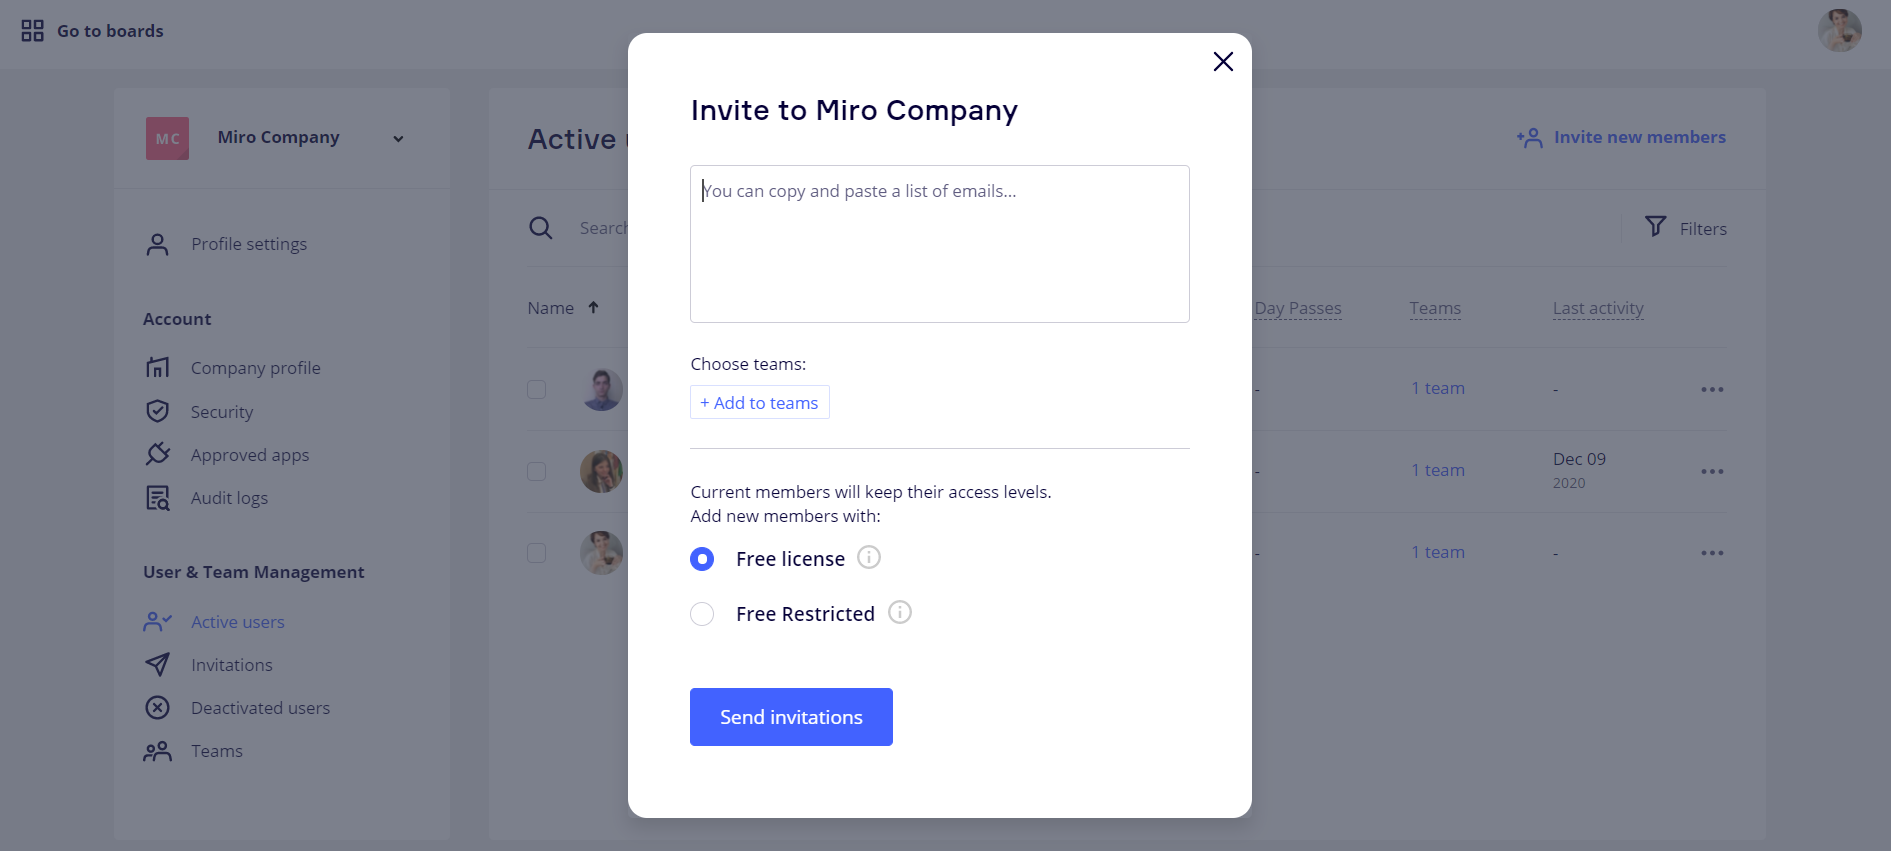Click info icon beside Free Restricted

[x=900, y=613]
